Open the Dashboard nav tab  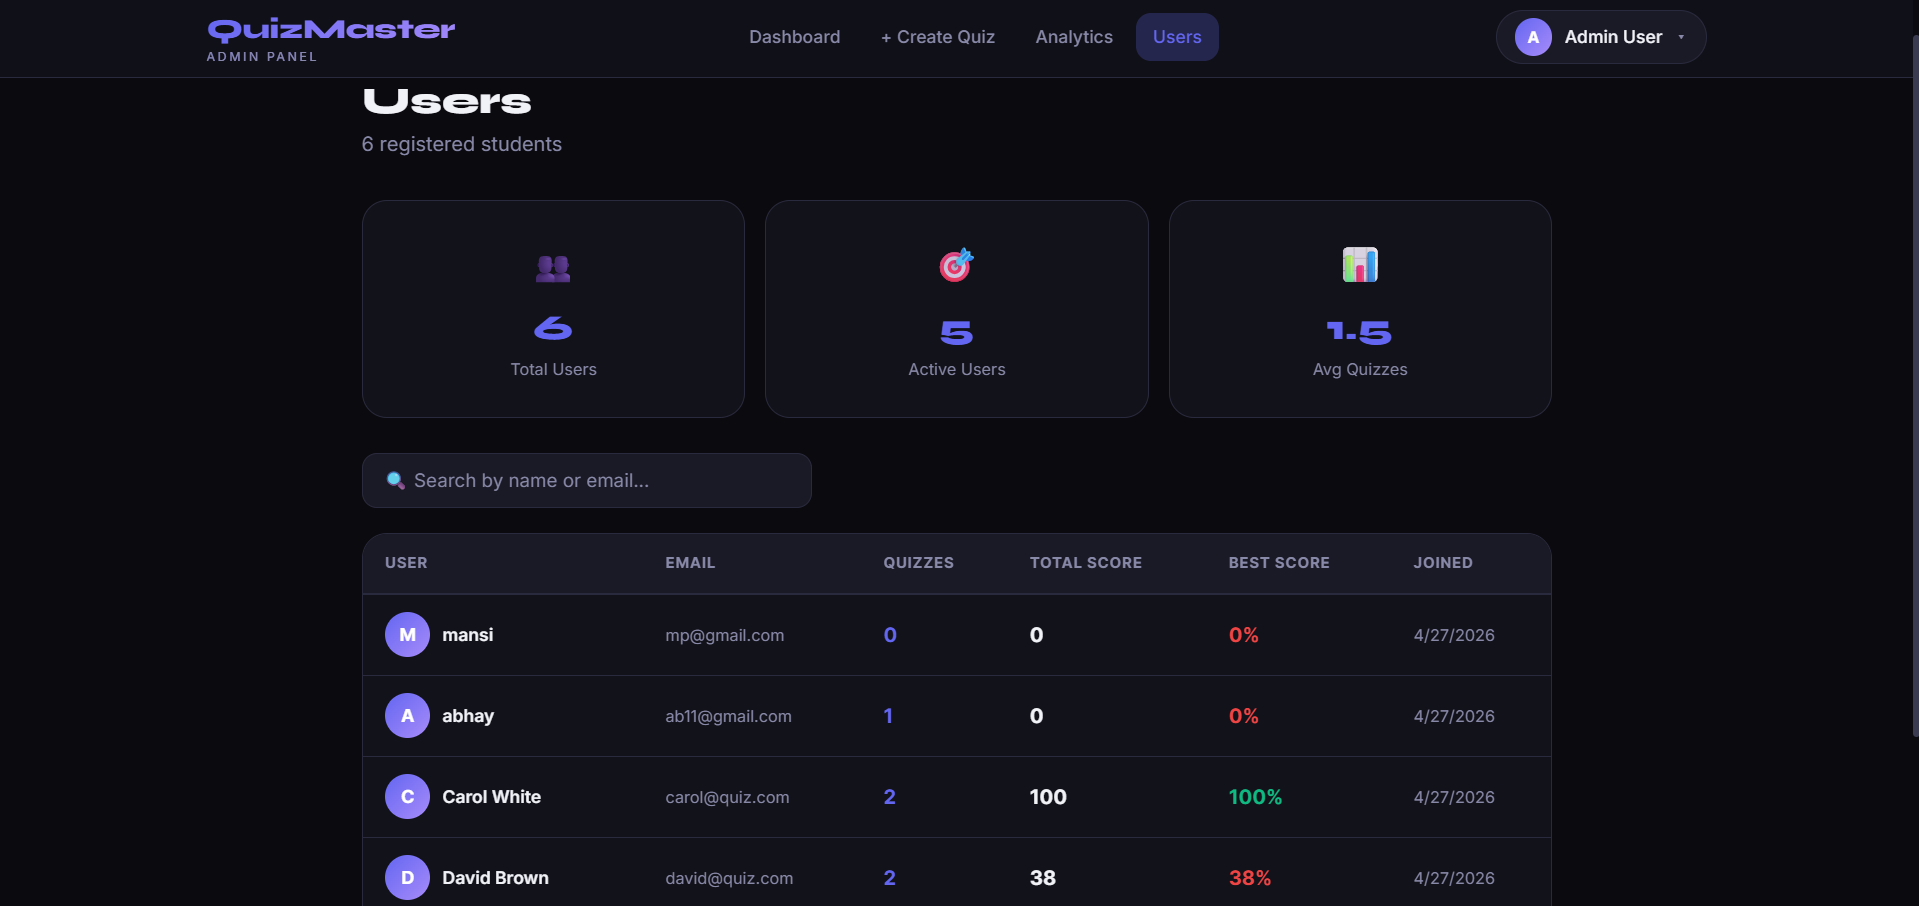(x=794, y=37)
